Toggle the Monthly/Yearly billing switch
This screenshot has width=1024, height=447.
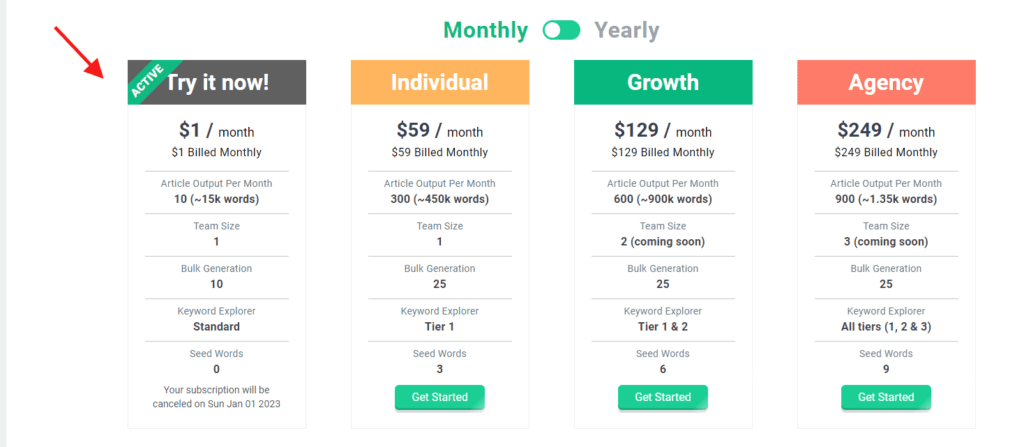(x=561, y=30)
